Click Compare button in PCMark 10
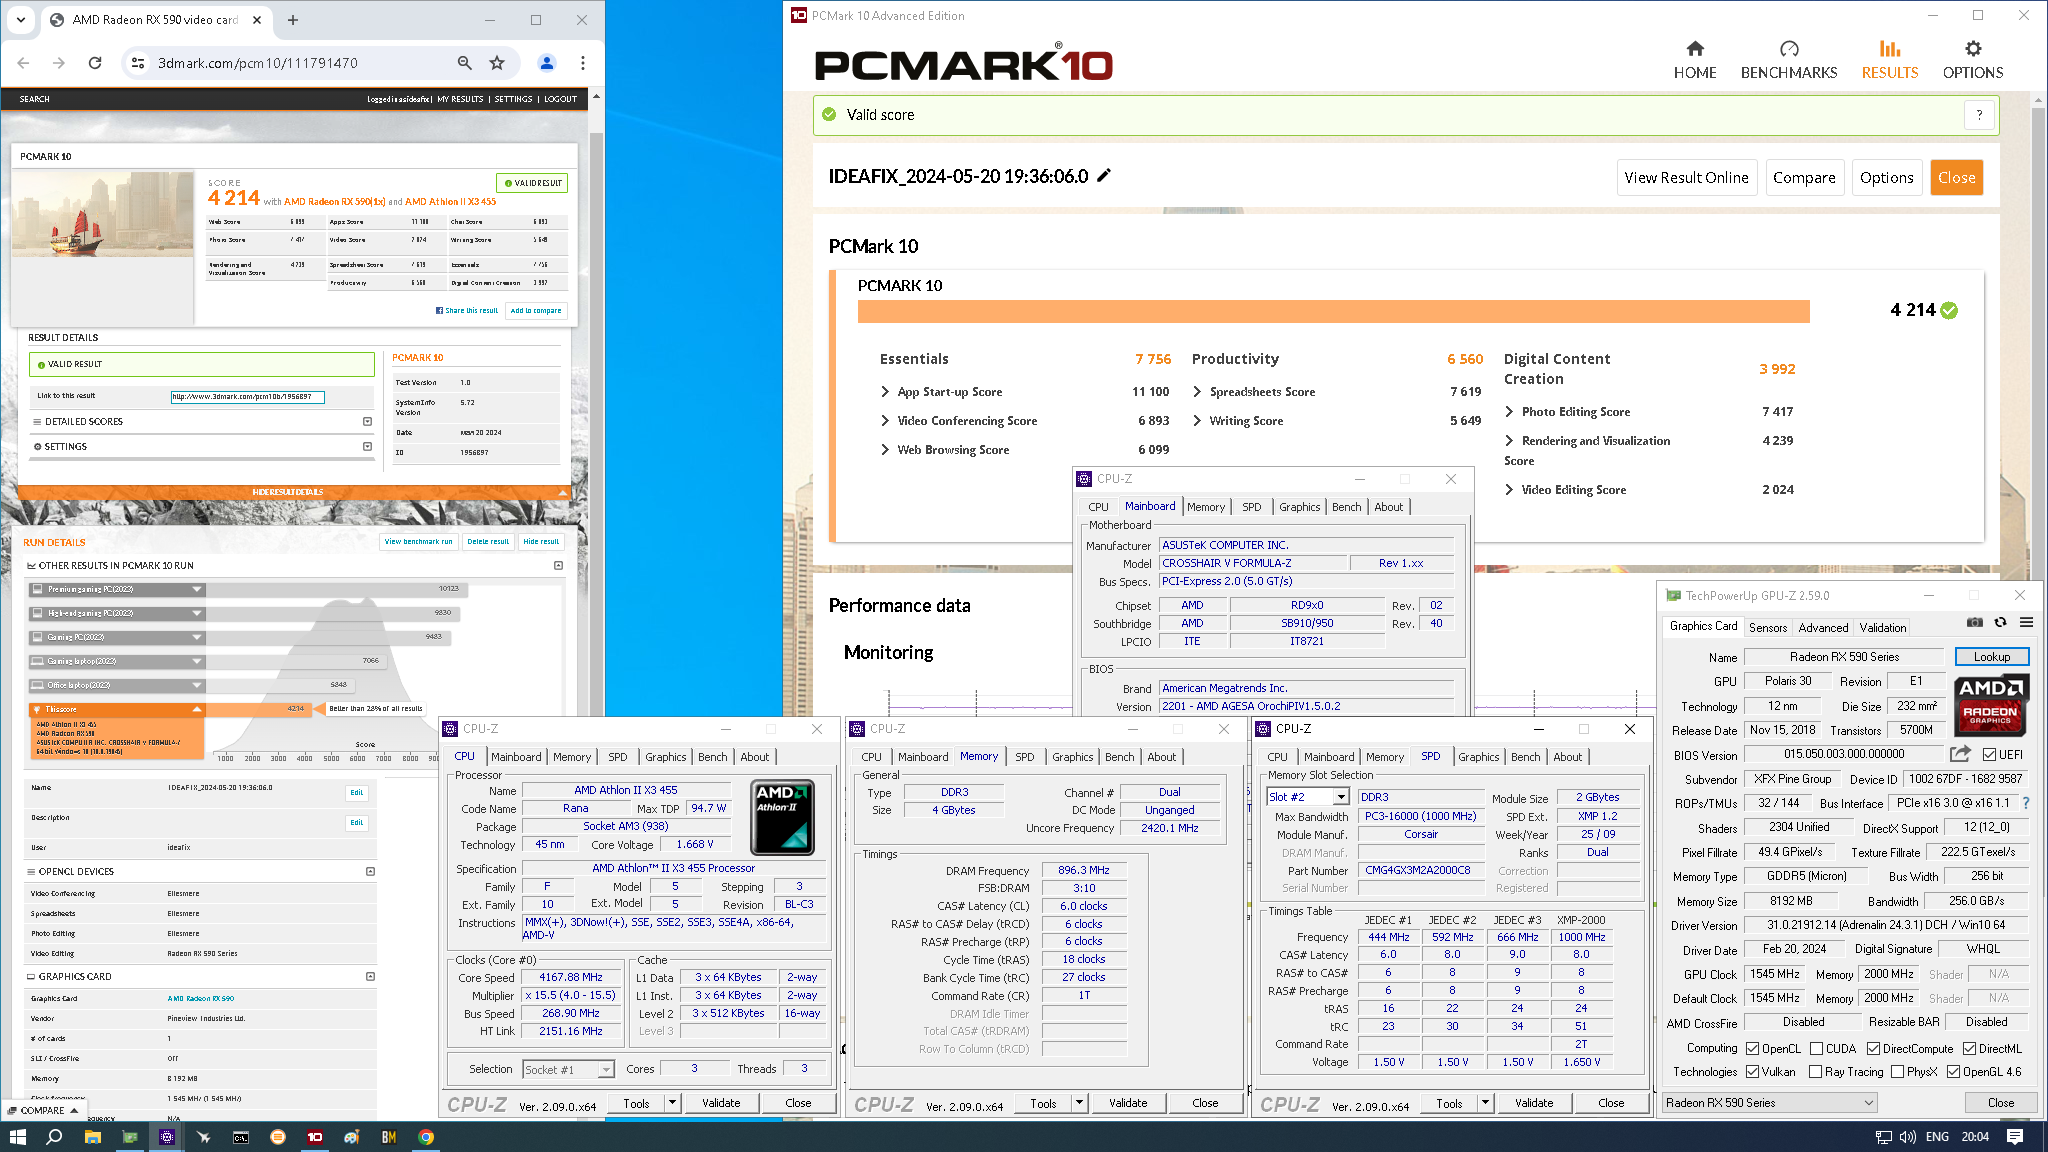 pyautogui.click(x=1804, y=178)
